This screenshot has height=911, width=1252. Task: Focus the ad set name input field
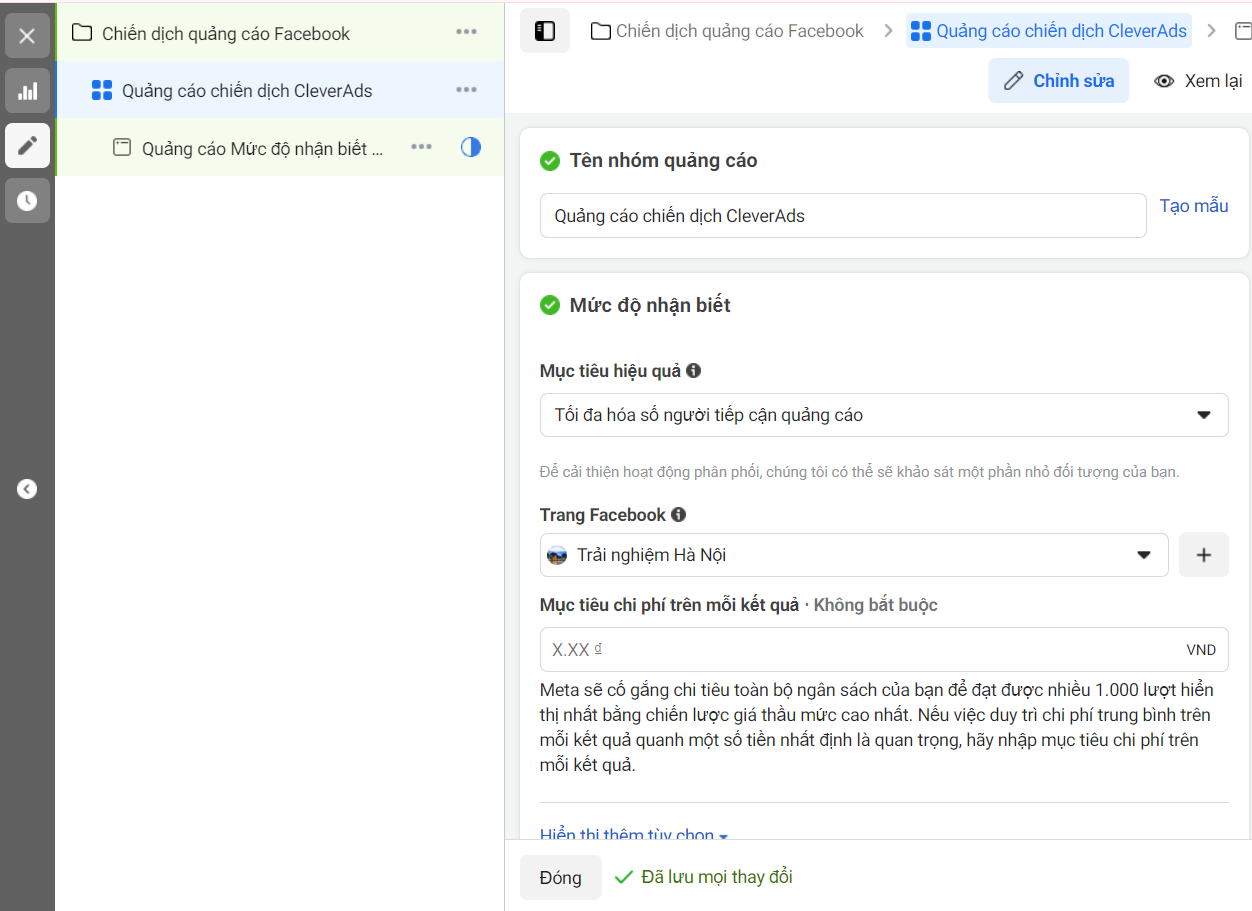[x=843, y=215]
